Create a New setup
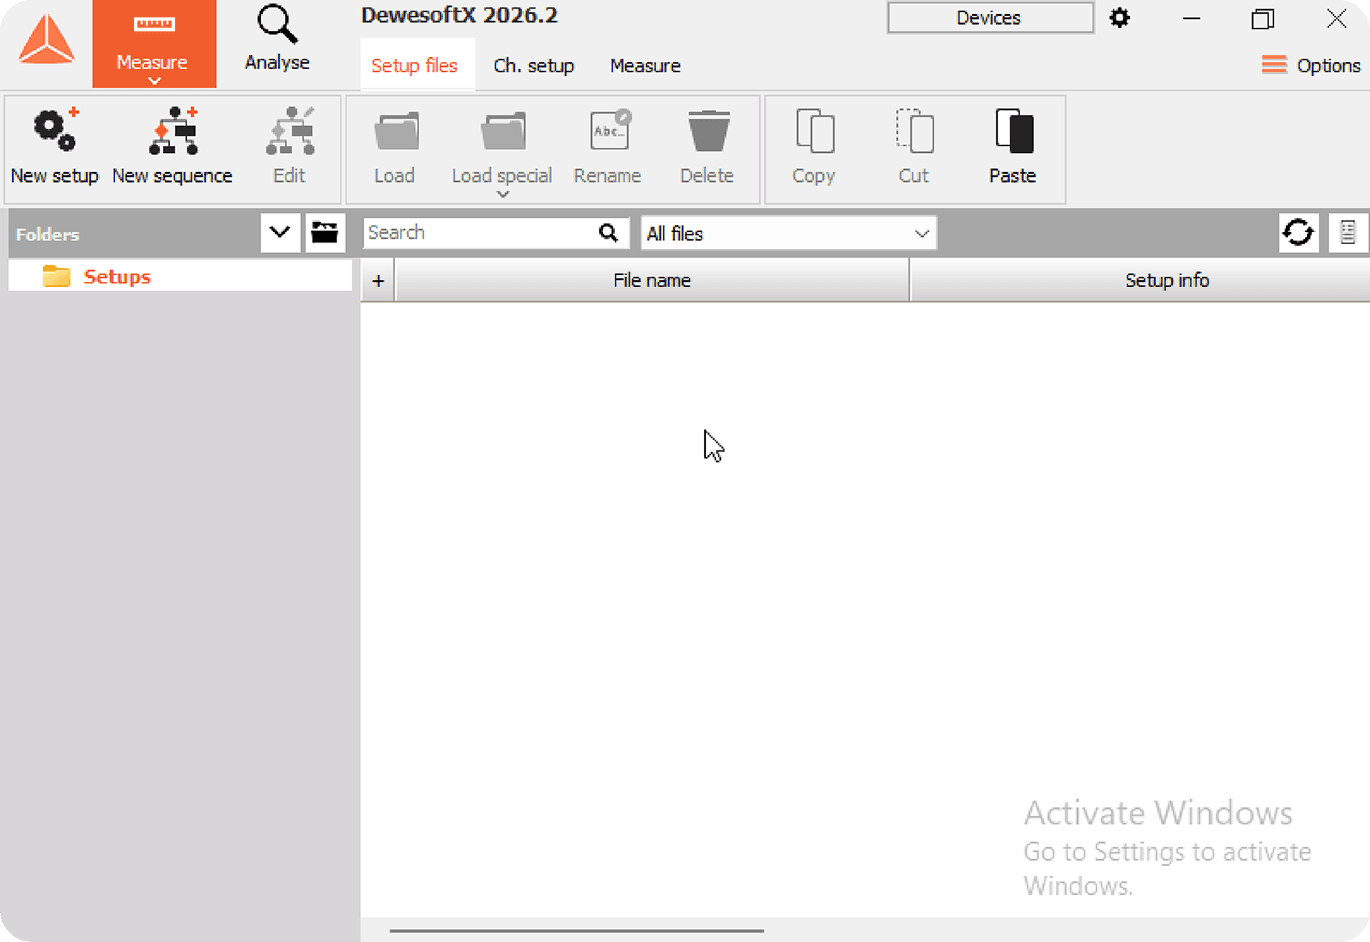1370x942 pixels. pos(55,147)
